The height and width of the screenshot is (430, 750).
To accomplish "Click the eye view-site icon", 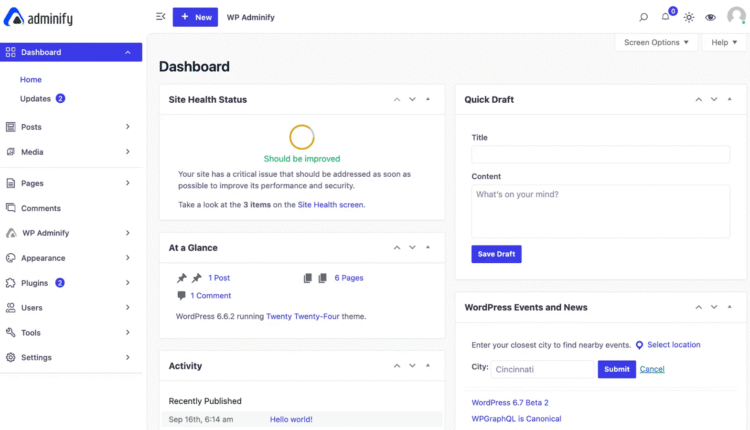I will pos(710,17).
